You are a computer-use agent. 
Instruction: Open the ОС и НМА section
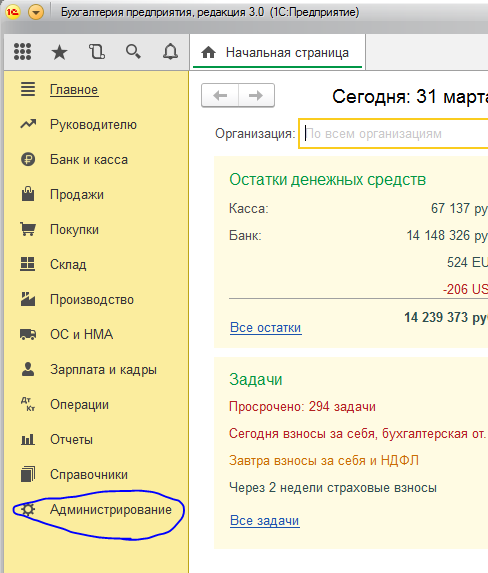point(82,334)
